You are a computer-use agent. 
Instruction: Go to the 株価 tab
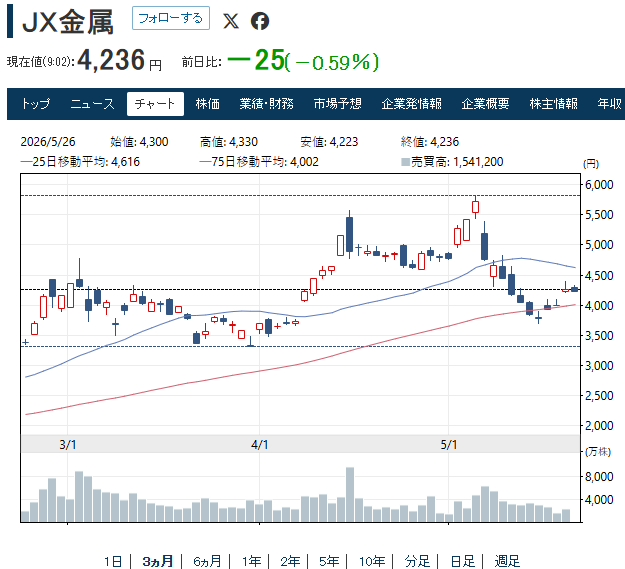(x=208, y=104)
